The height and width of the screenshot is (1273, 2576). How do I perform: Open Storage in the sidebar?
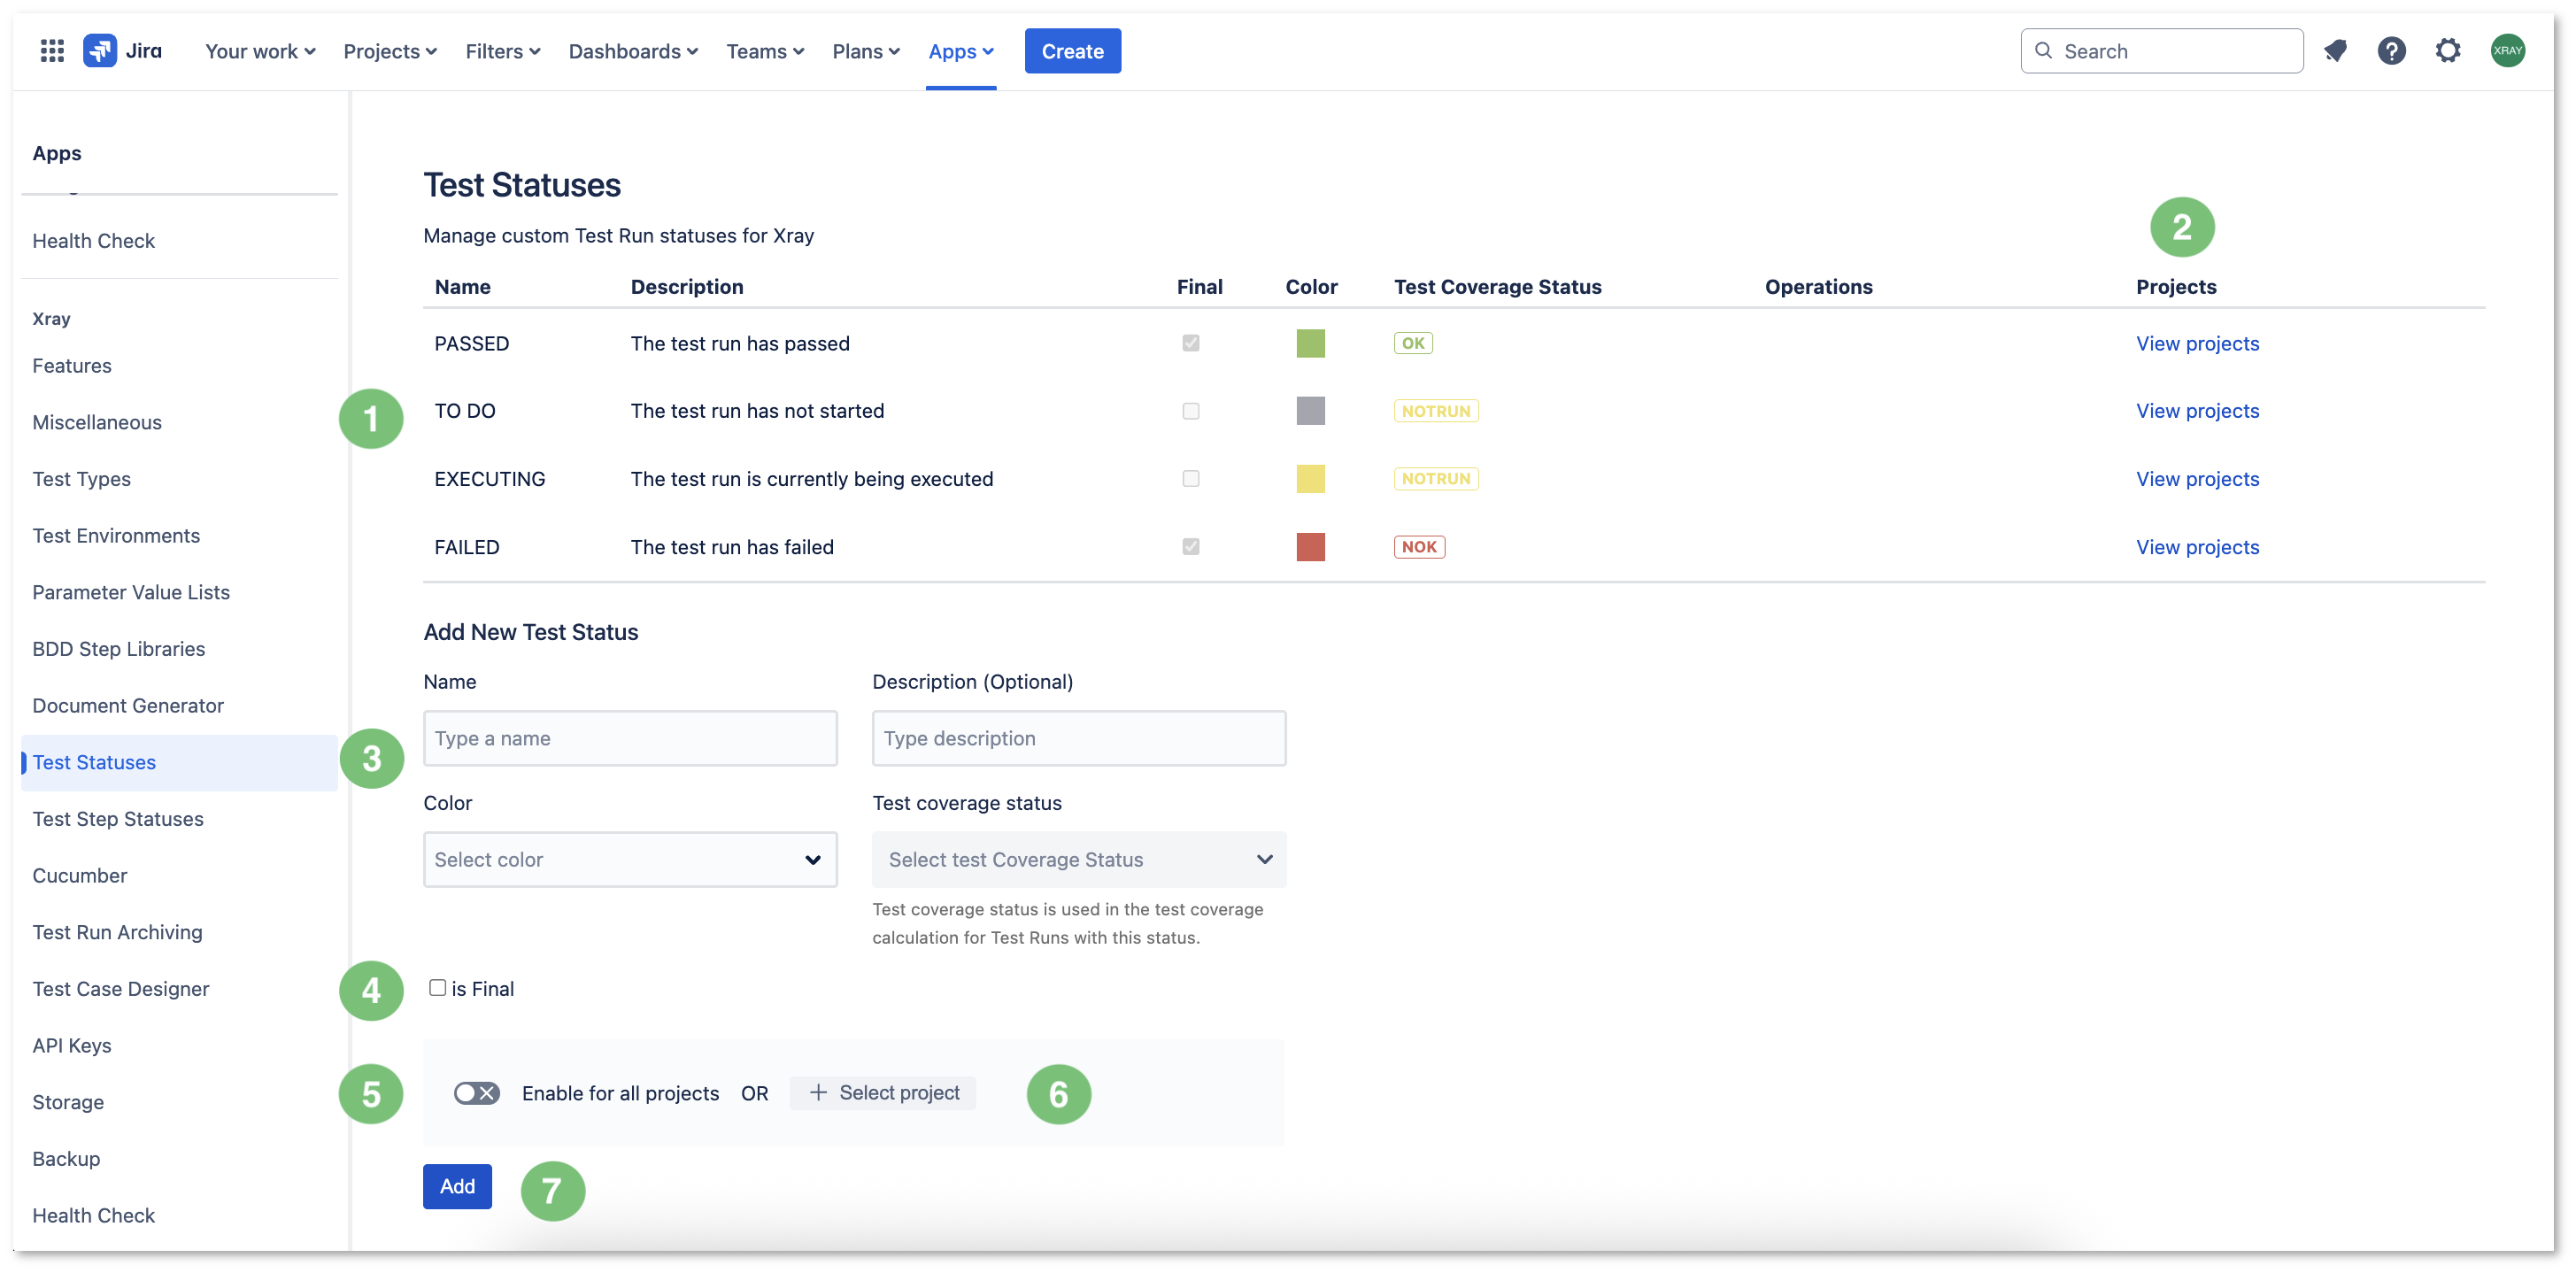(x=68, y=1102)
